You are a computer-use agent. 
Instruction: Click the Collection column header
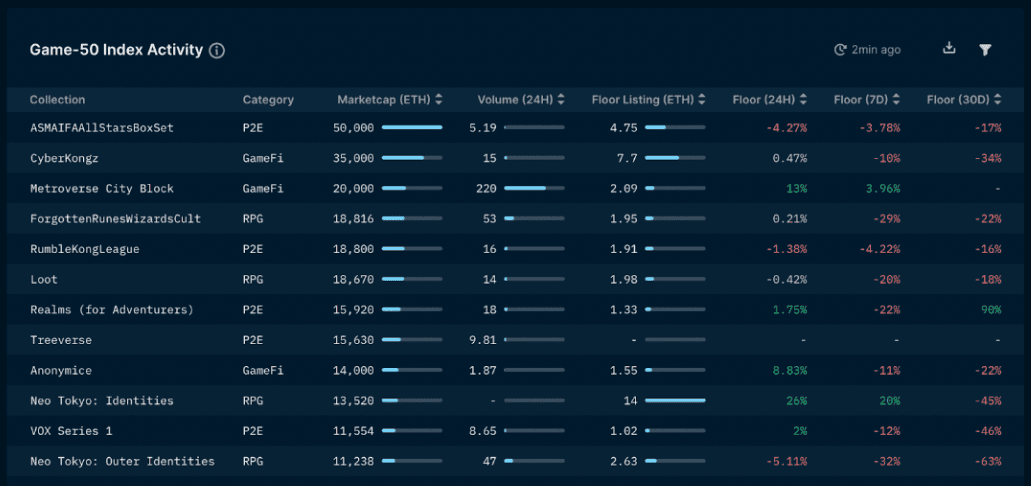[57, 100]
